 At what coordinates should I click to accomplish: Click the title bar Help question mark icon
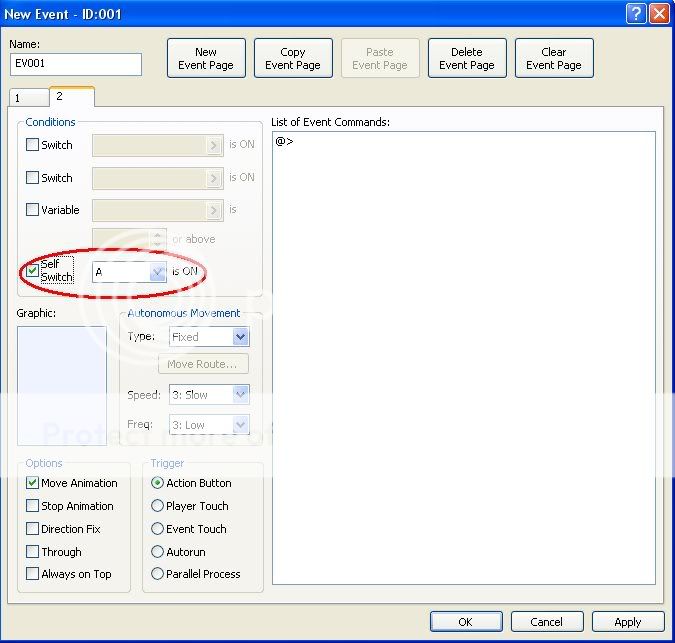tap(636, 13)
